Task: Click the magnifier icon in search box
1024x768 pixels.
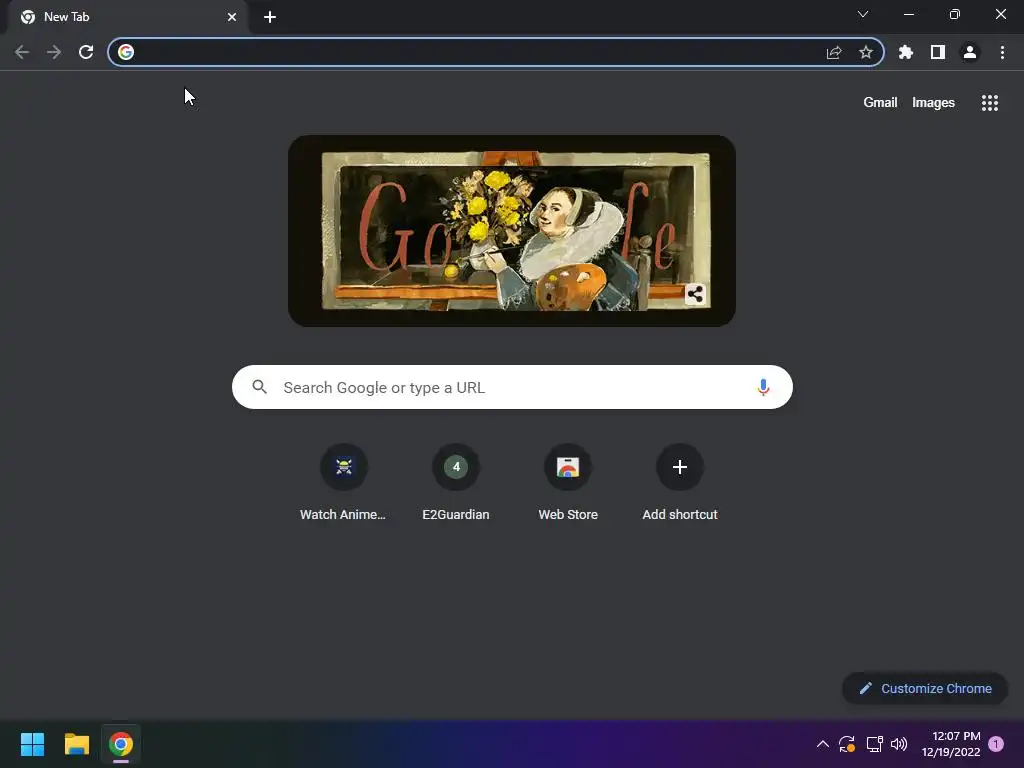Action: [259, 387]
